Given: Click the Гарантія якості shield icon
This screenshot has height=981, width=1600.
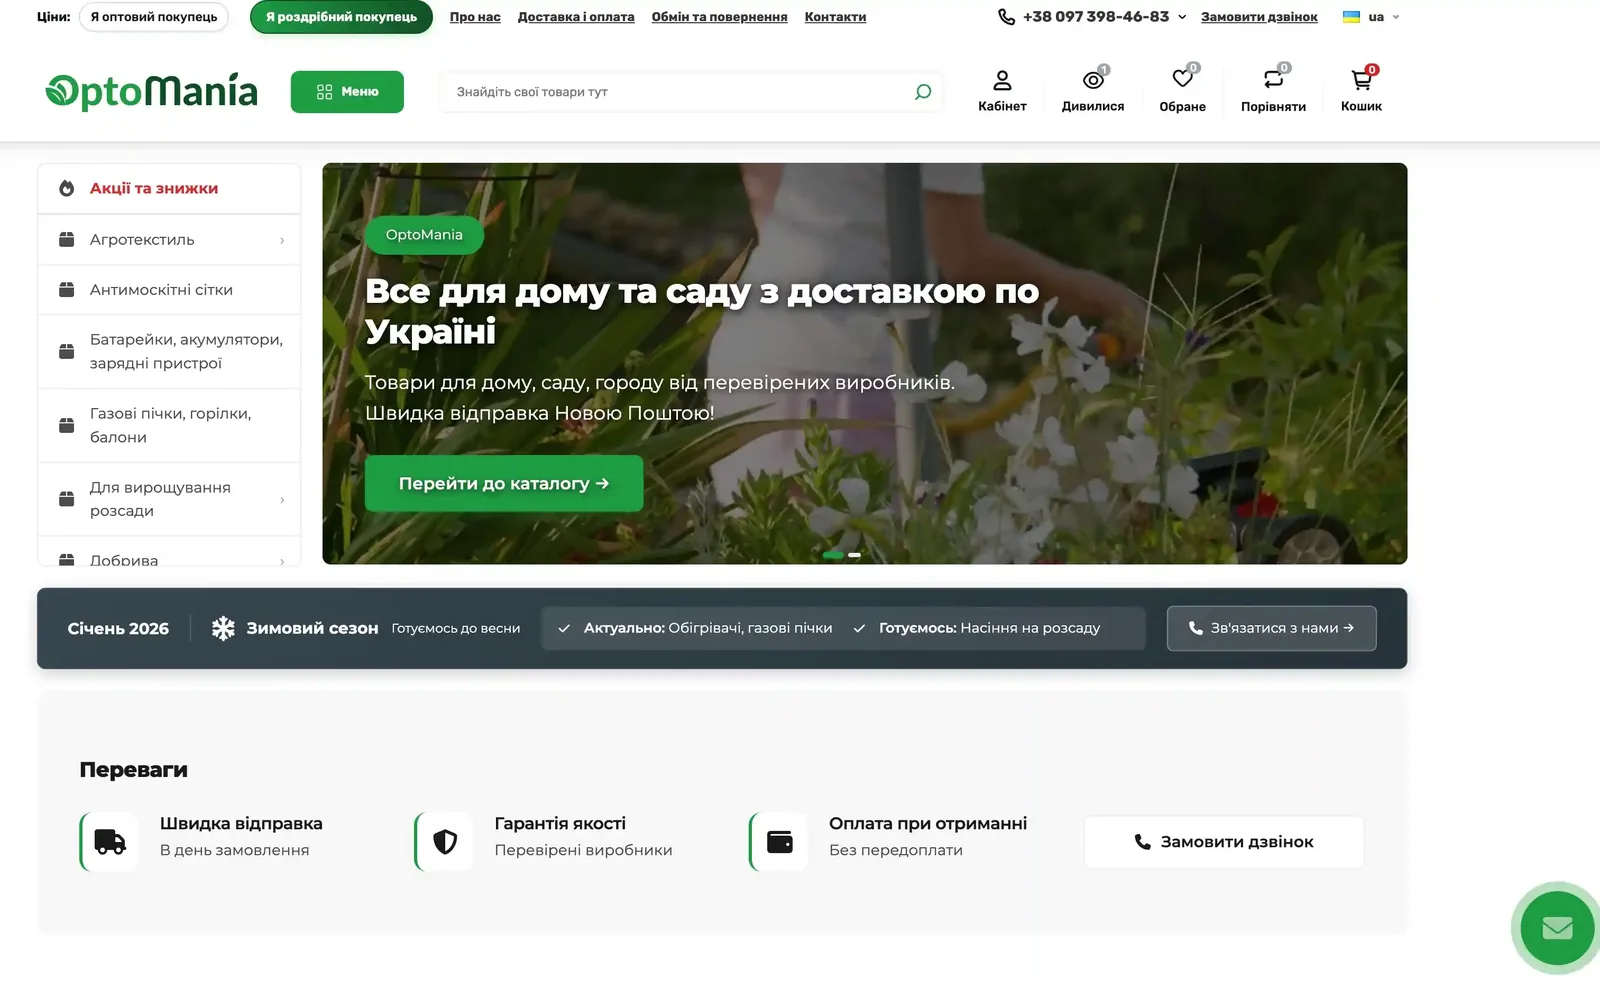Looking at the screenshot, I should [445, 842].
